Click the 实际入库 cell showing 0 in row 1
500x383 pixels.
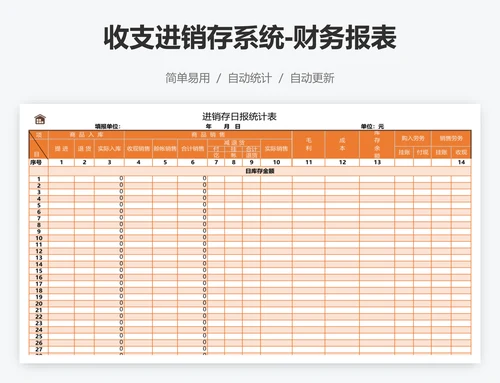click(109, 178)
